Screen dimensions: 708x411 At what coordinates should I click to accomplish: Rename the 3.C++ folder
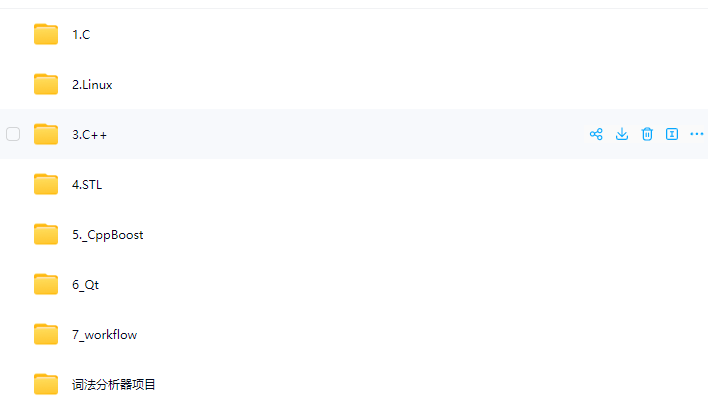(672, 134)
